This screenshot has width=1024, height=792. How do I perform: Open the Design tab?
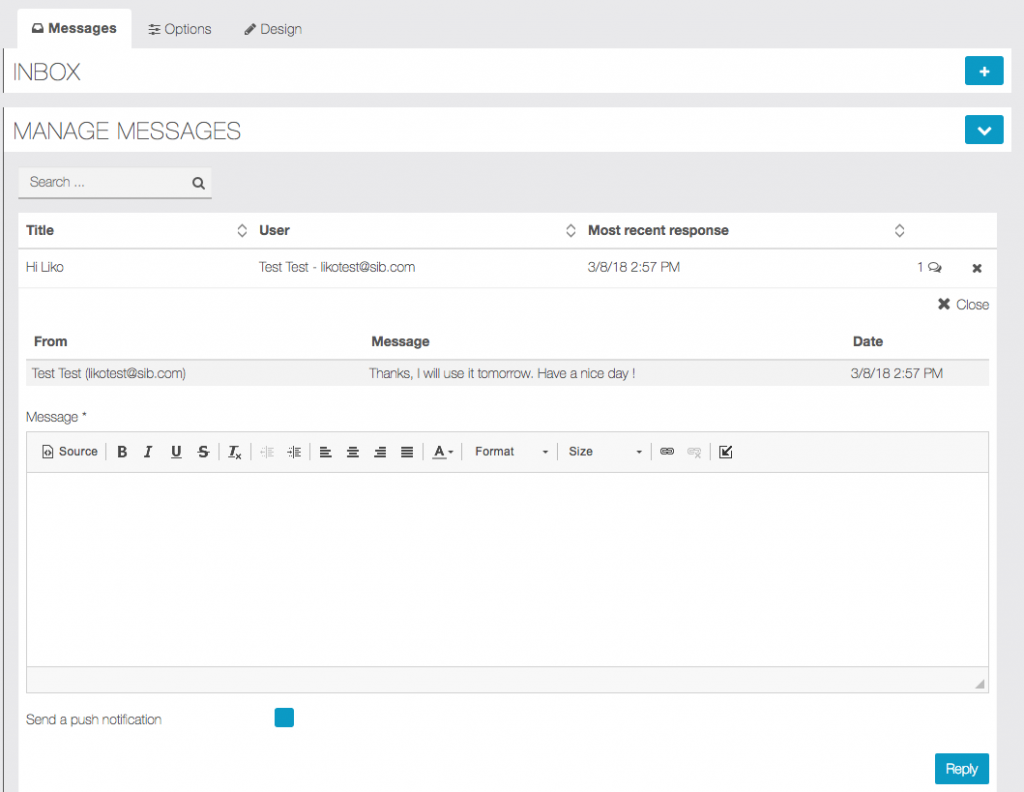pos(272,29)
